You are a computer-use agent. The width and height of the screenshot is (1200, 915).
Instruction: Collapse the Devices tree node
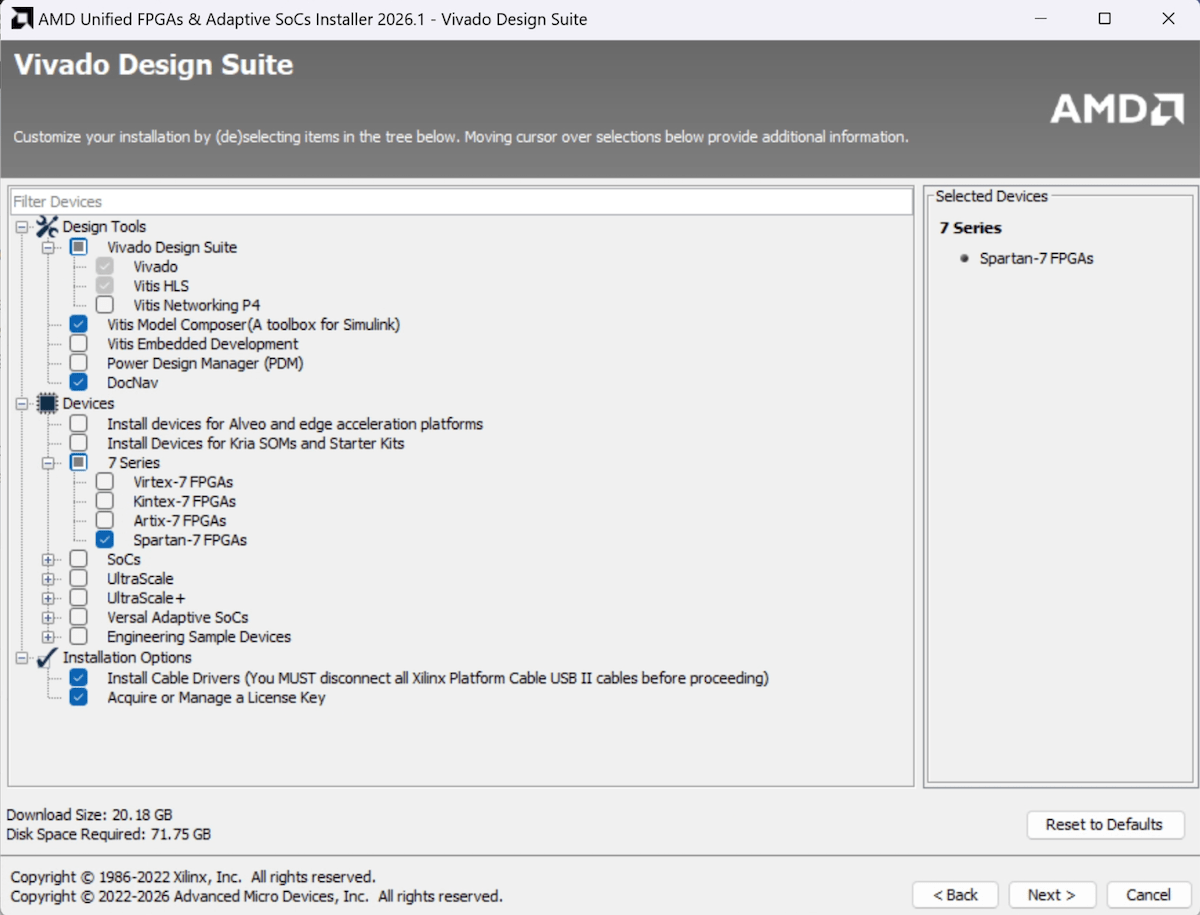[x=21, y=404]
